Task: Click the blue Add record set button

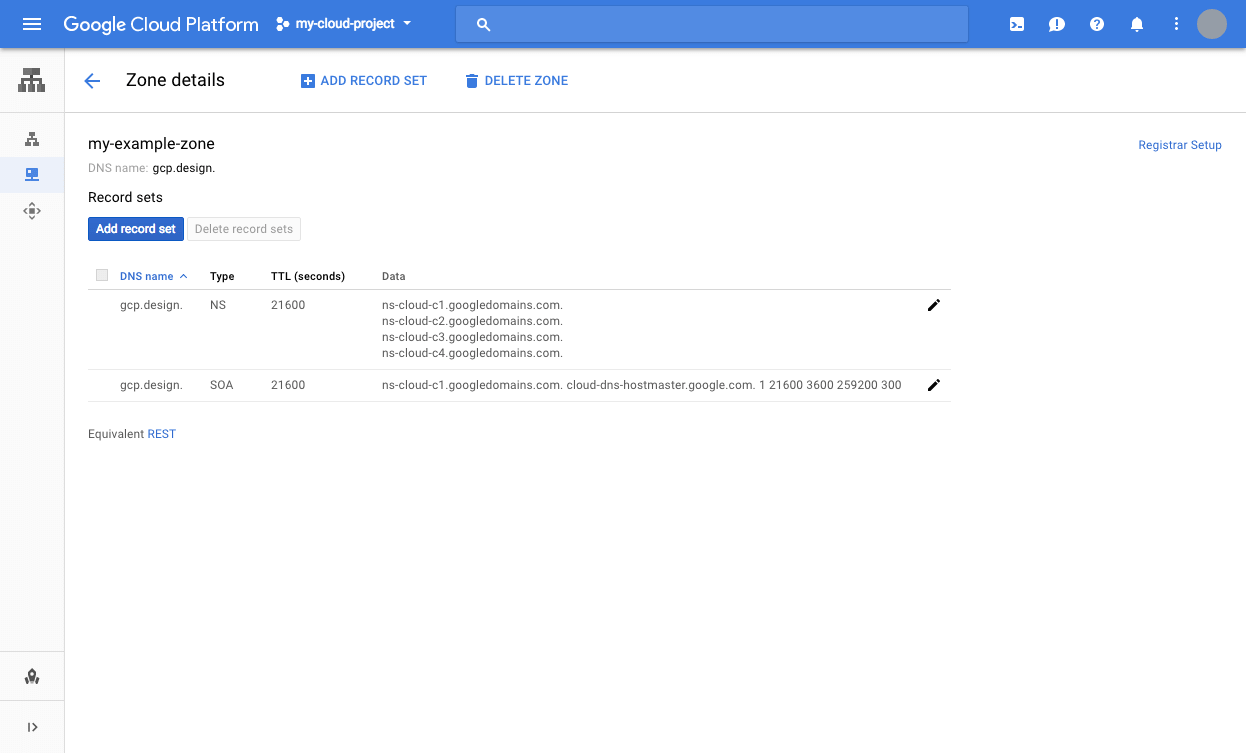Action: coord(136,229)
